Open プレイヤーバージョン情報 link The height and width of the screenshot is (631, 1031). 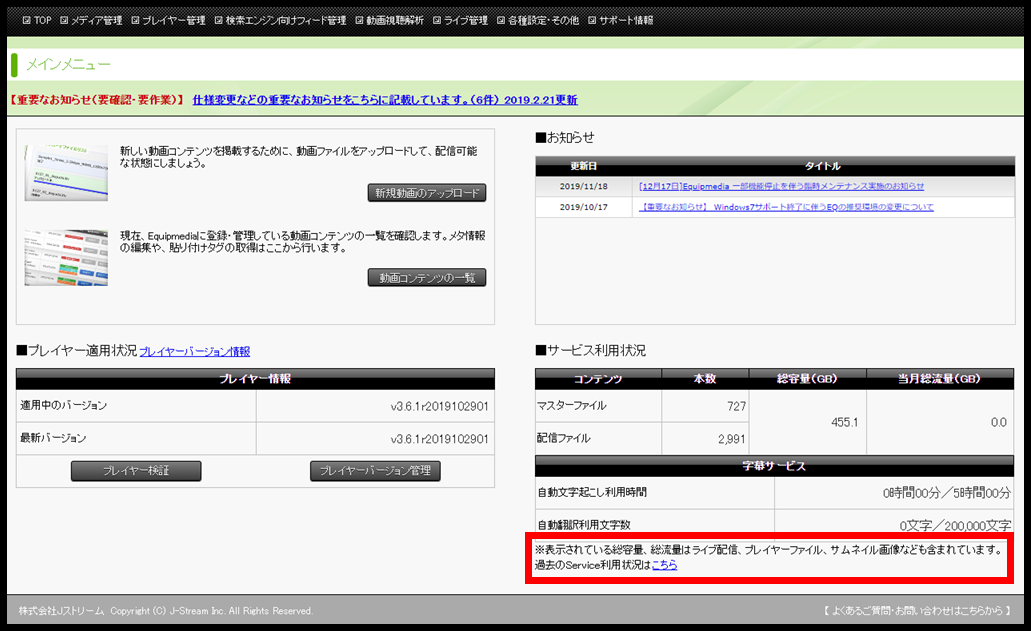pyautogui.click(x=195, y=352)
